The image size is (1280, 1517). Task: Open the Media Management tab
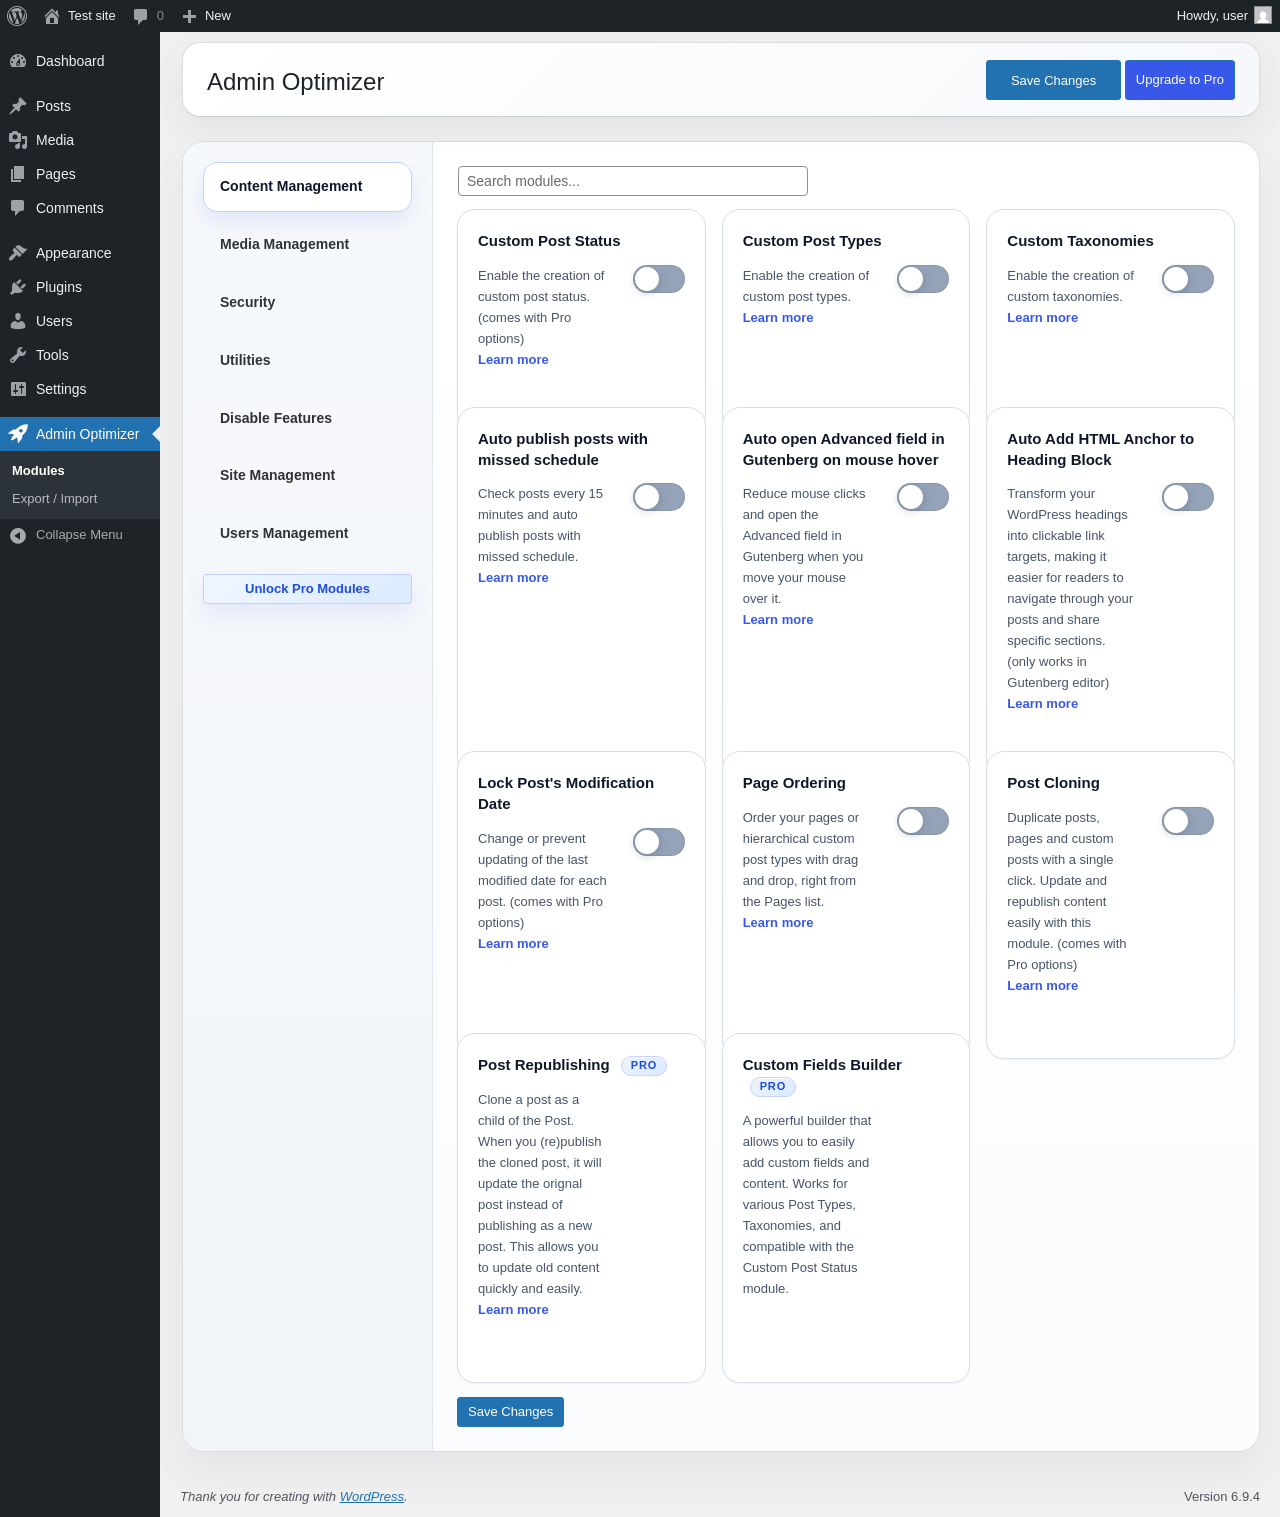(x=284, y=244)
